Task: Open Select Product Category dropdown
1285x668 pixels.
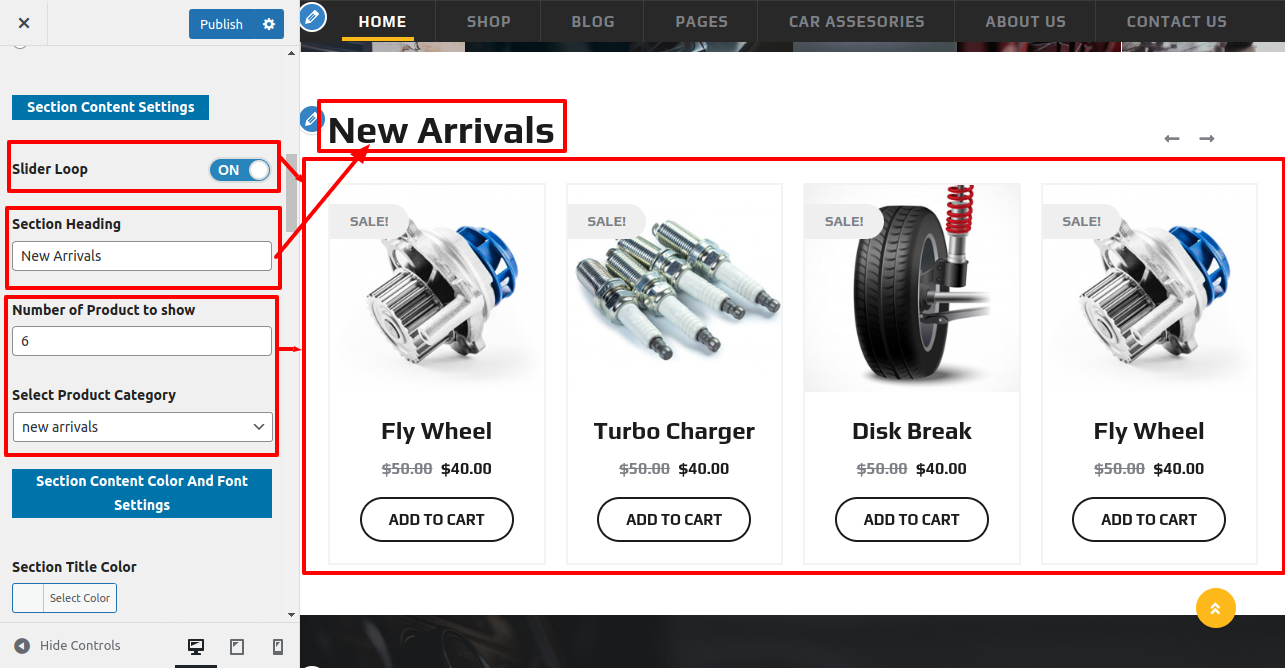Action: [142, 427]
